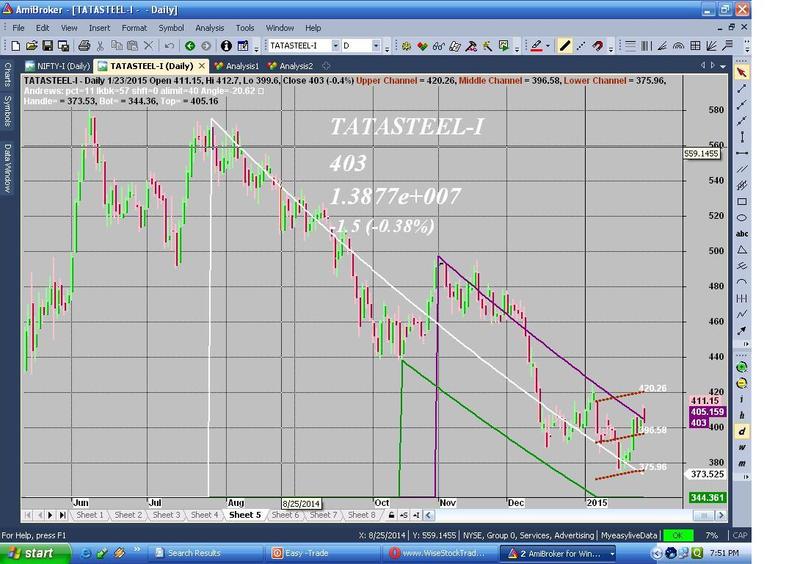
Task: Select the thick line style icon
Action: coord(564,46)
